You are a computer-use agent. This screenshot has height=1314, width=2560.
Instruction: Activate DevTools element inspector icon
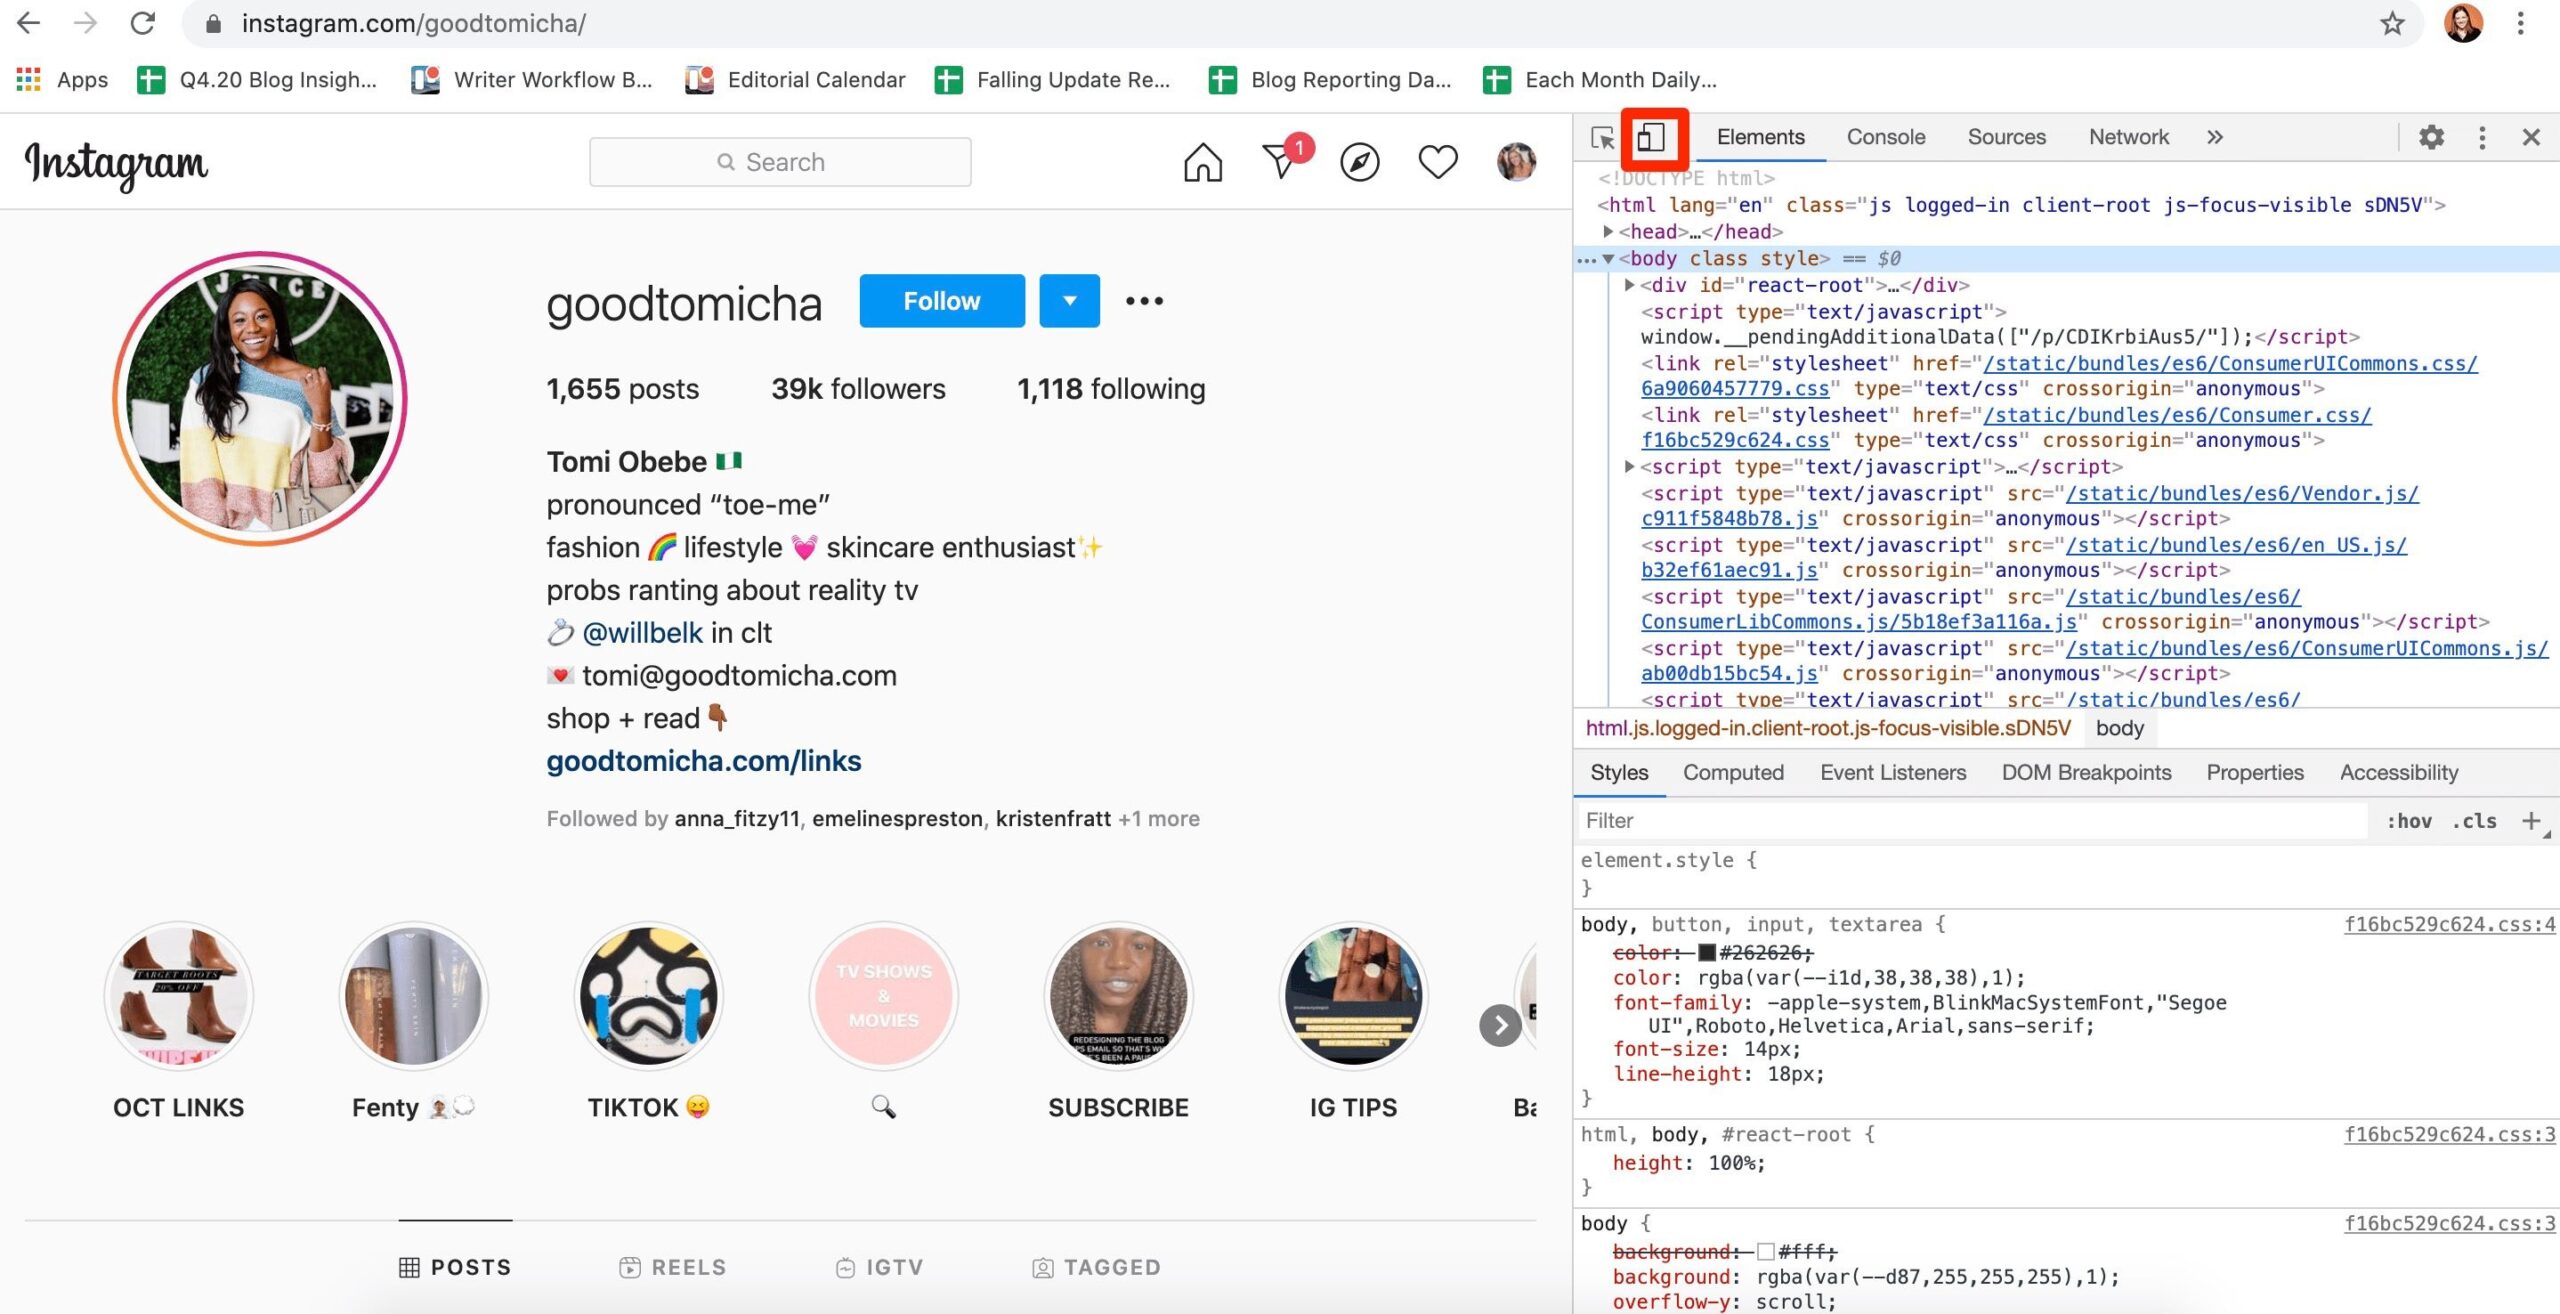[x=1602, y=137]
